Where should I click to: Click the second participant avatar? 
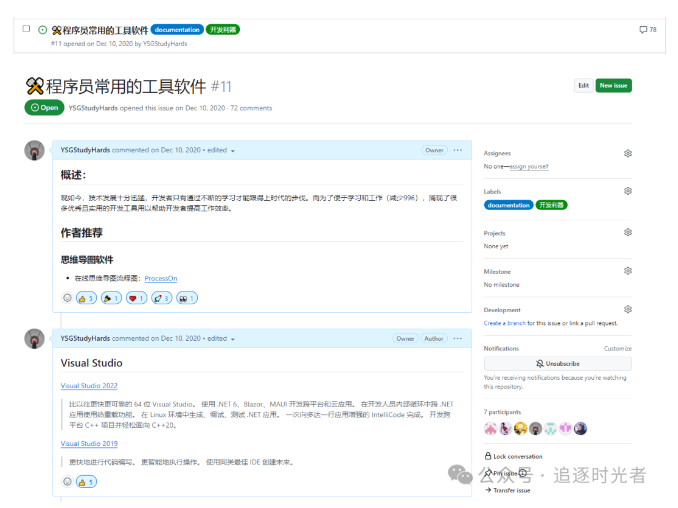505,428
